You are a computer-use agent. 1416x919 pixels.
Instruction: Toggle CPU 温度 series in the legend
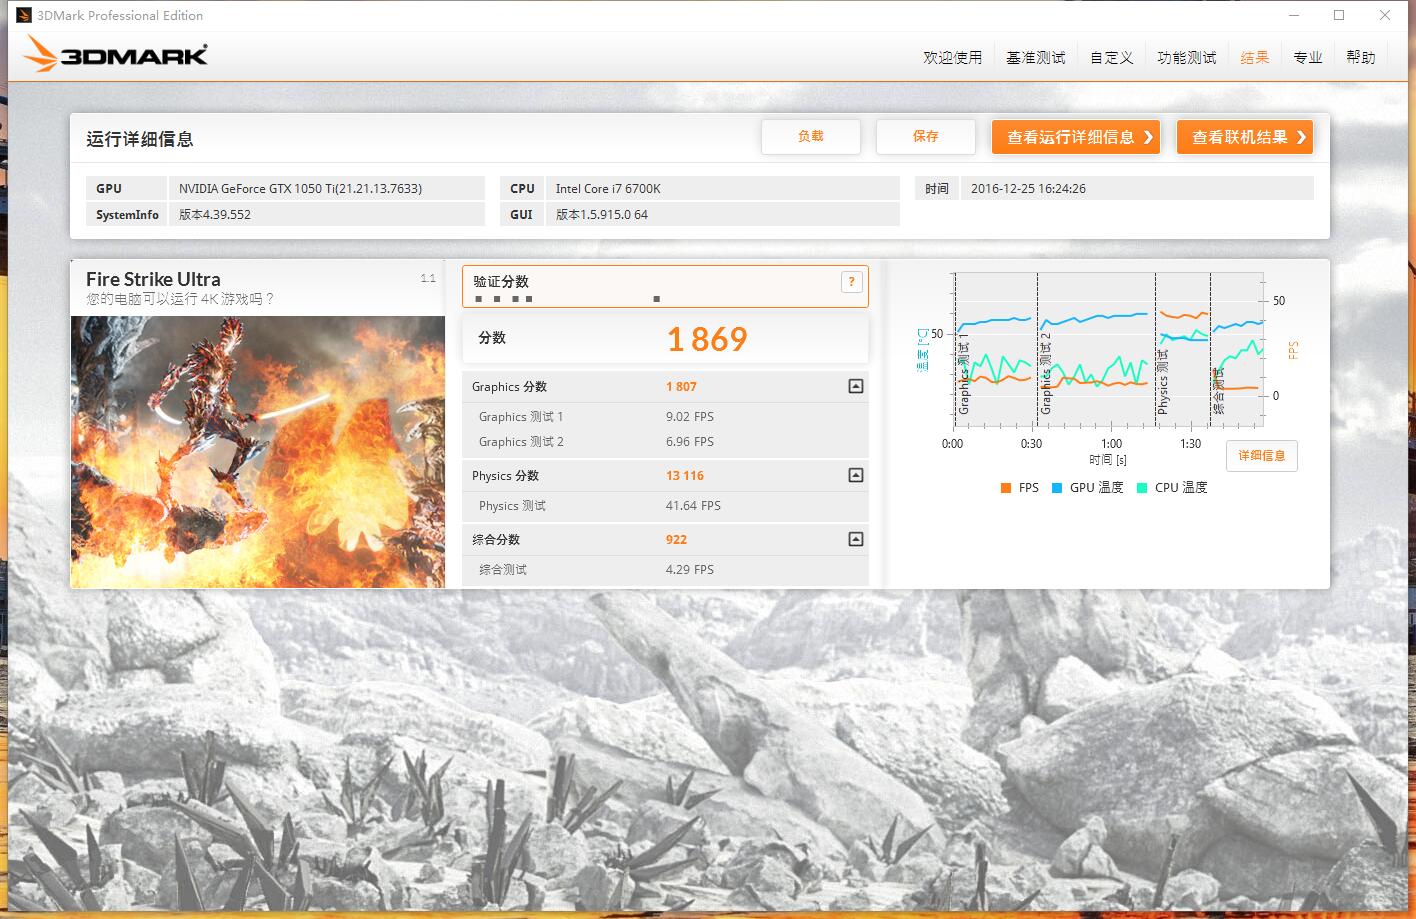(x=1141, y=487)
